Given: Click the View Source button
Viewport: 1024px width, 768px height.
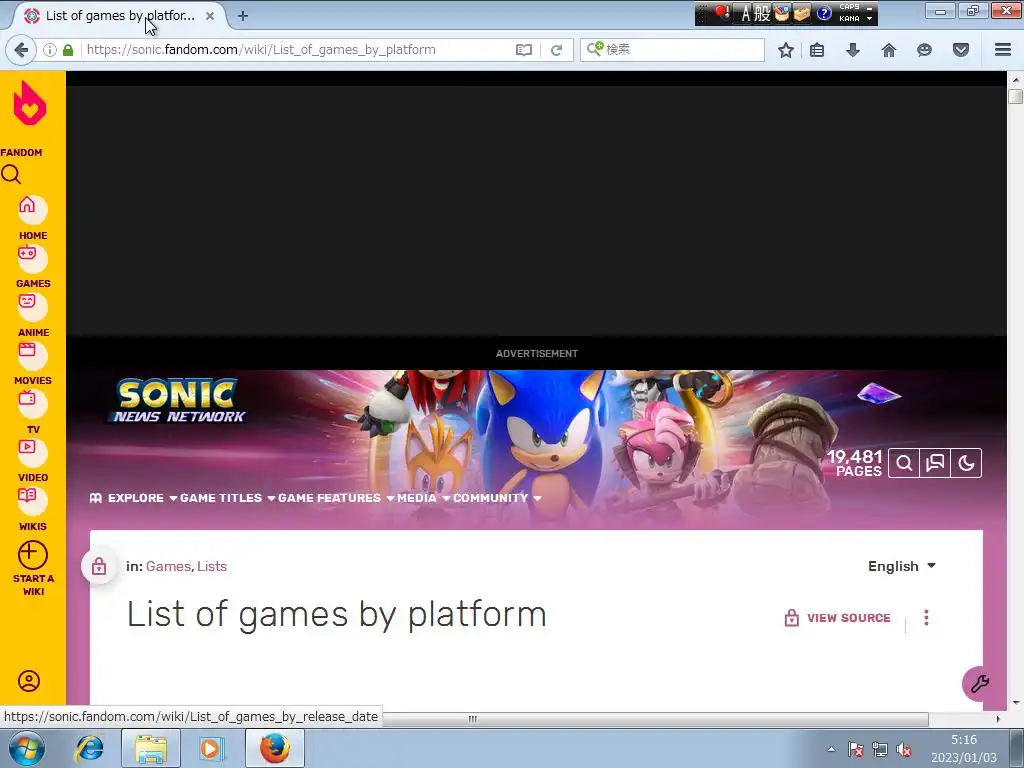Looking at the screenshot, I should pyautogui.click(x=837, y=618).
